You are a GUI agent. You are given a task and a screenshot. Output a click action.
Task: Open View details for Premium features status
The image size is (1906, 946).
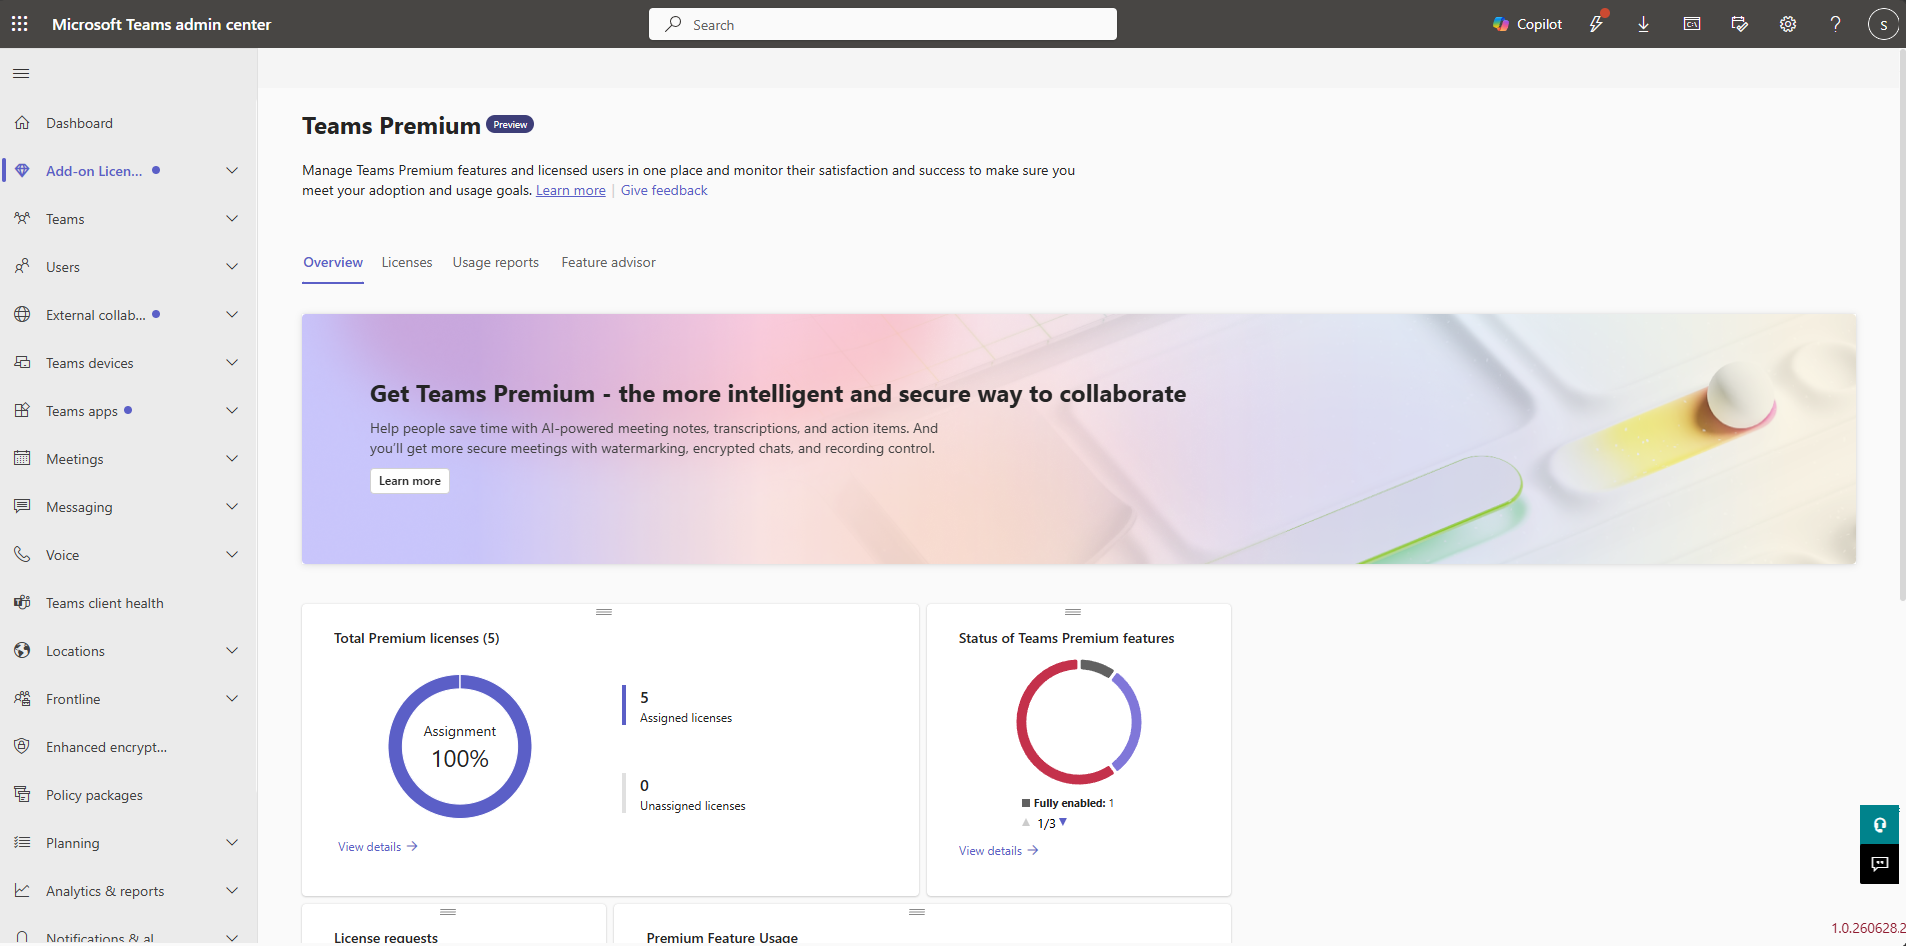coord(999,851)
